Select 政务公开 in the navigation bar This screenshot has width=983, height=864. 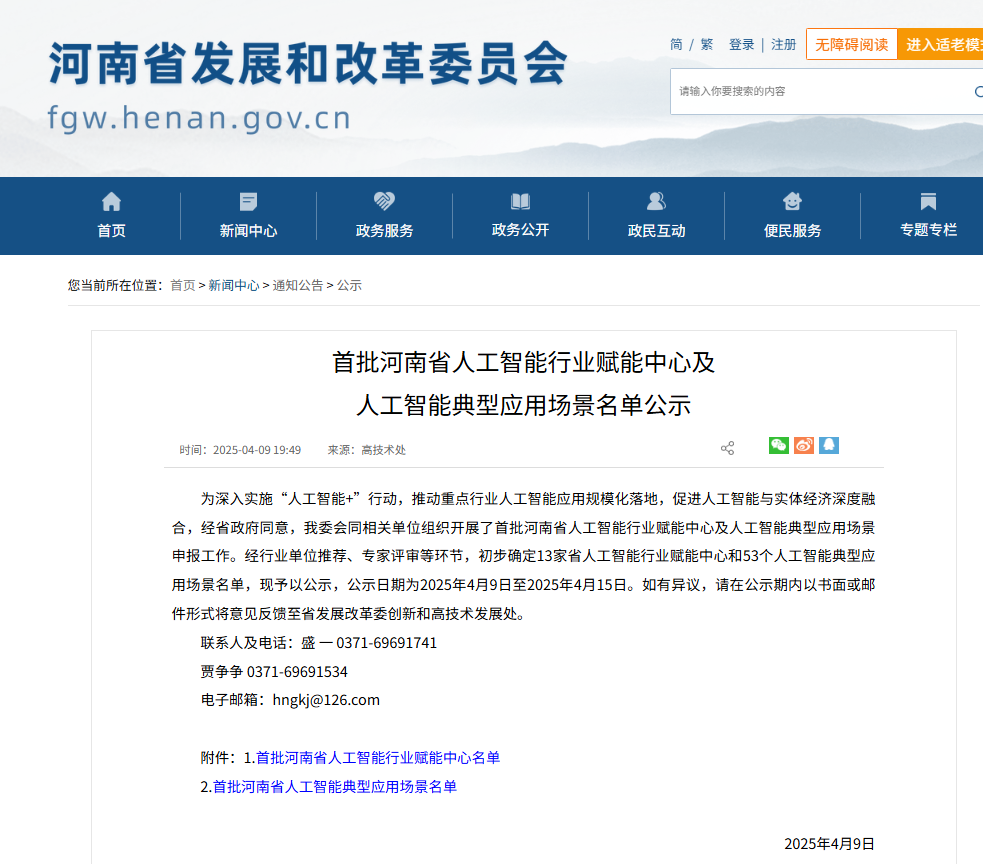click(520, 215)
